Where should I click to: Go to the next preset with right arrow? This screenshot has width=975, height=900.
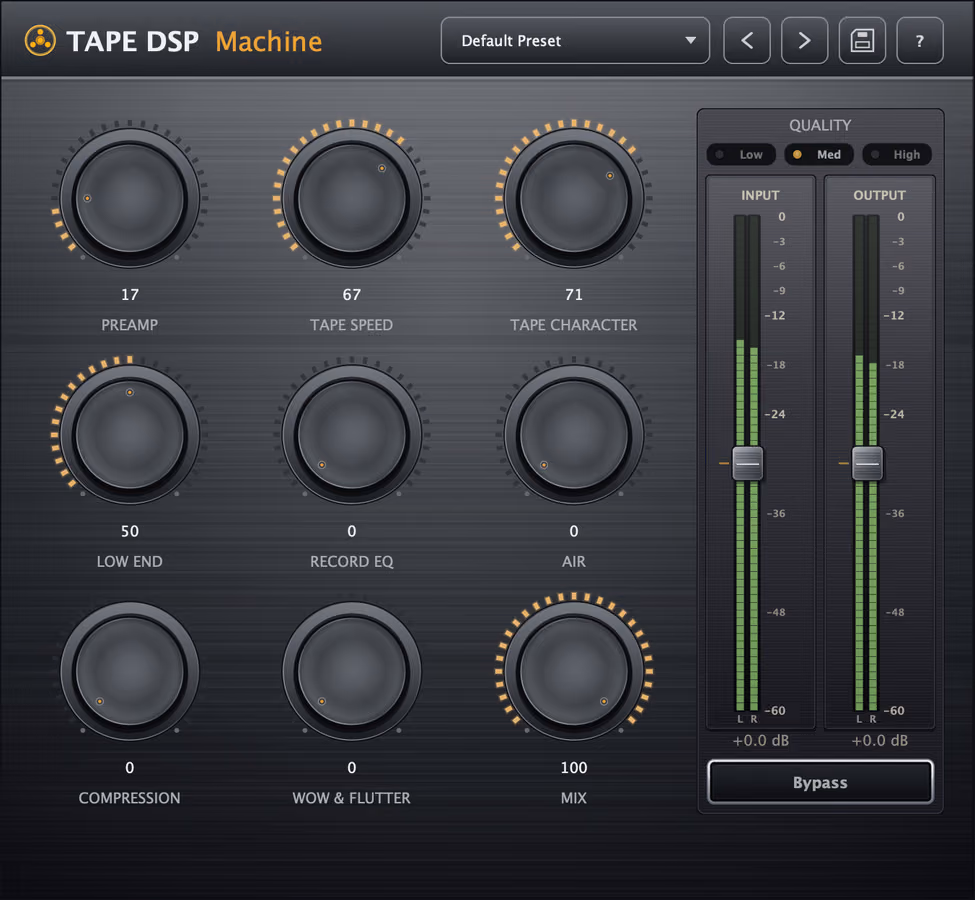(805, 41)
